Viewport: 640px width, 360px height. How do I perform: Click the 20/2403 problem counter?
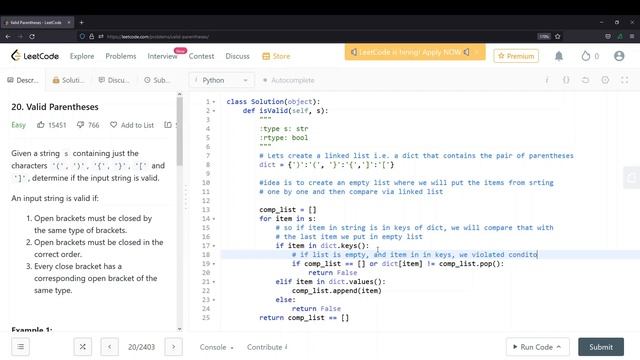[x=141, y=347]
